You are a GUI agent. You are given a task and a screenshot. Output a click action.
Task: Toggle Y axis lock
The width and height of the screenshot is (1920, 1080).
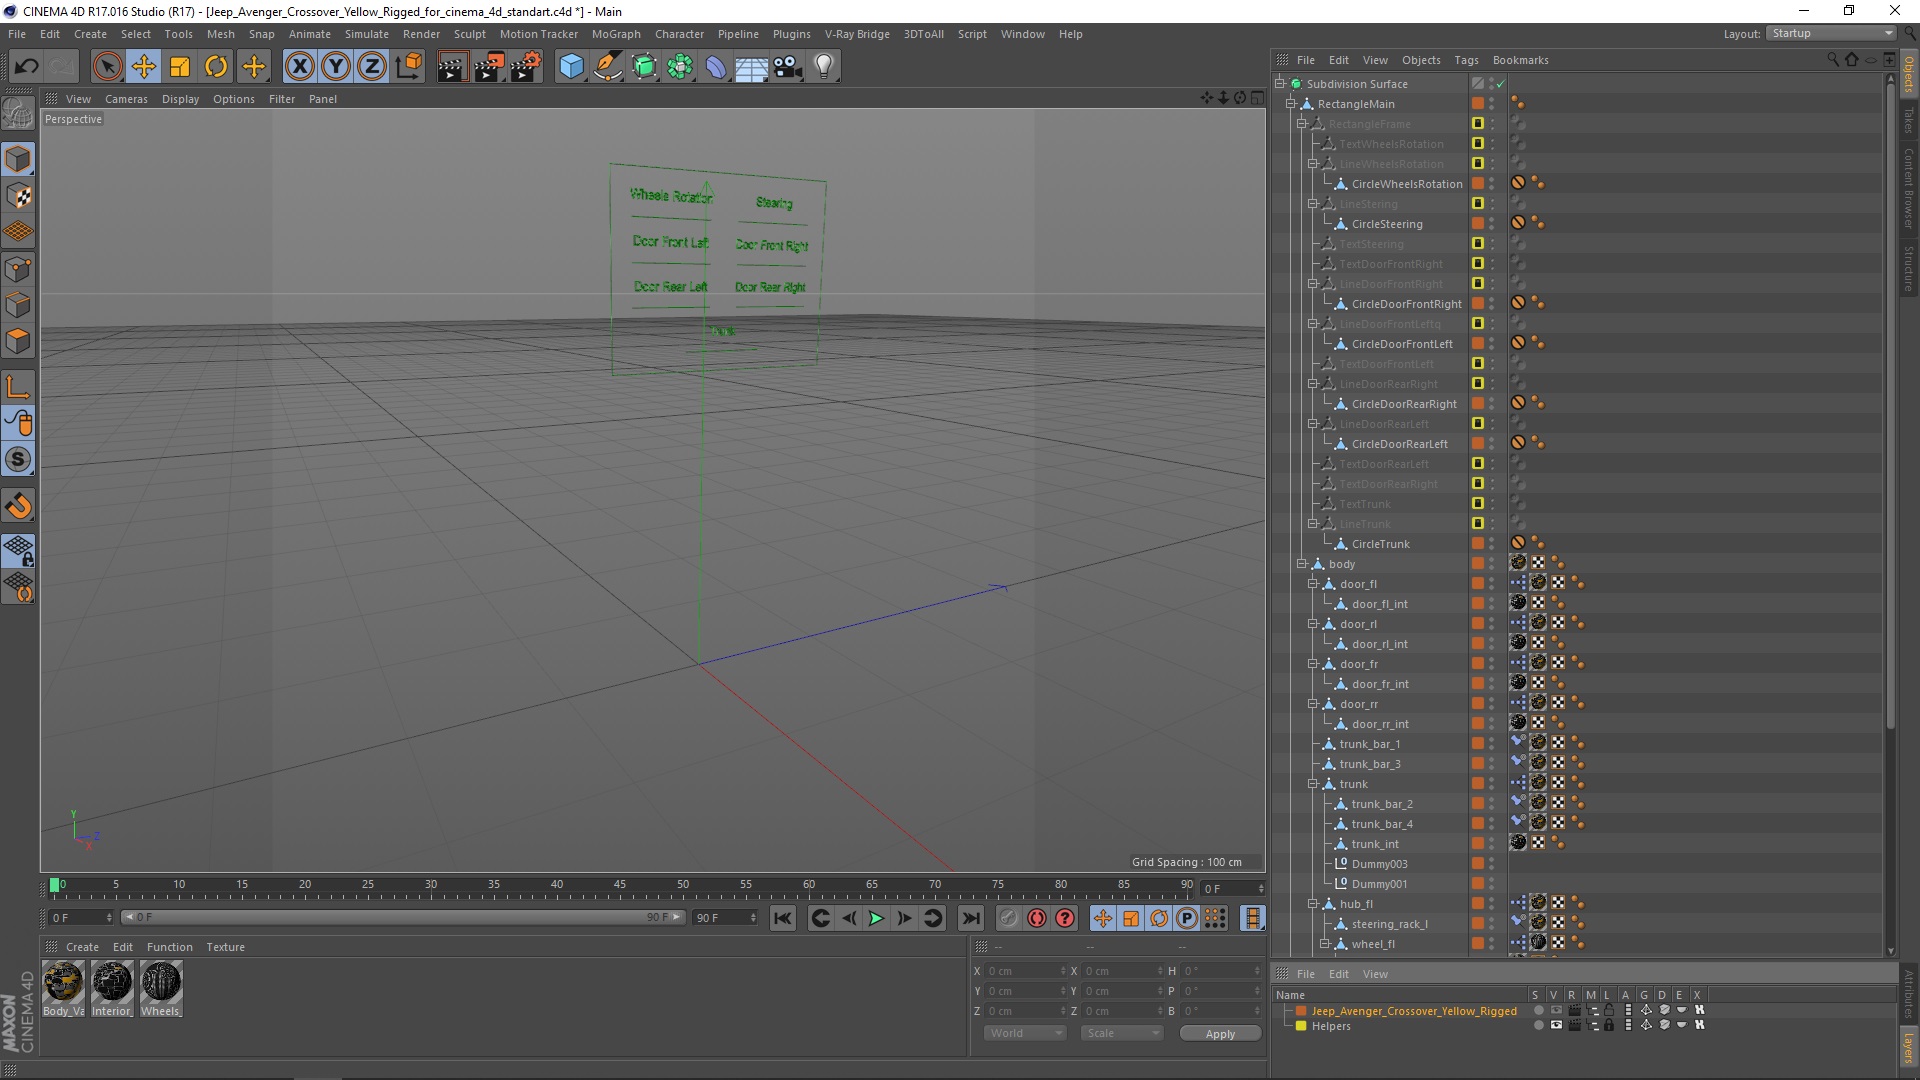(336, 67)
